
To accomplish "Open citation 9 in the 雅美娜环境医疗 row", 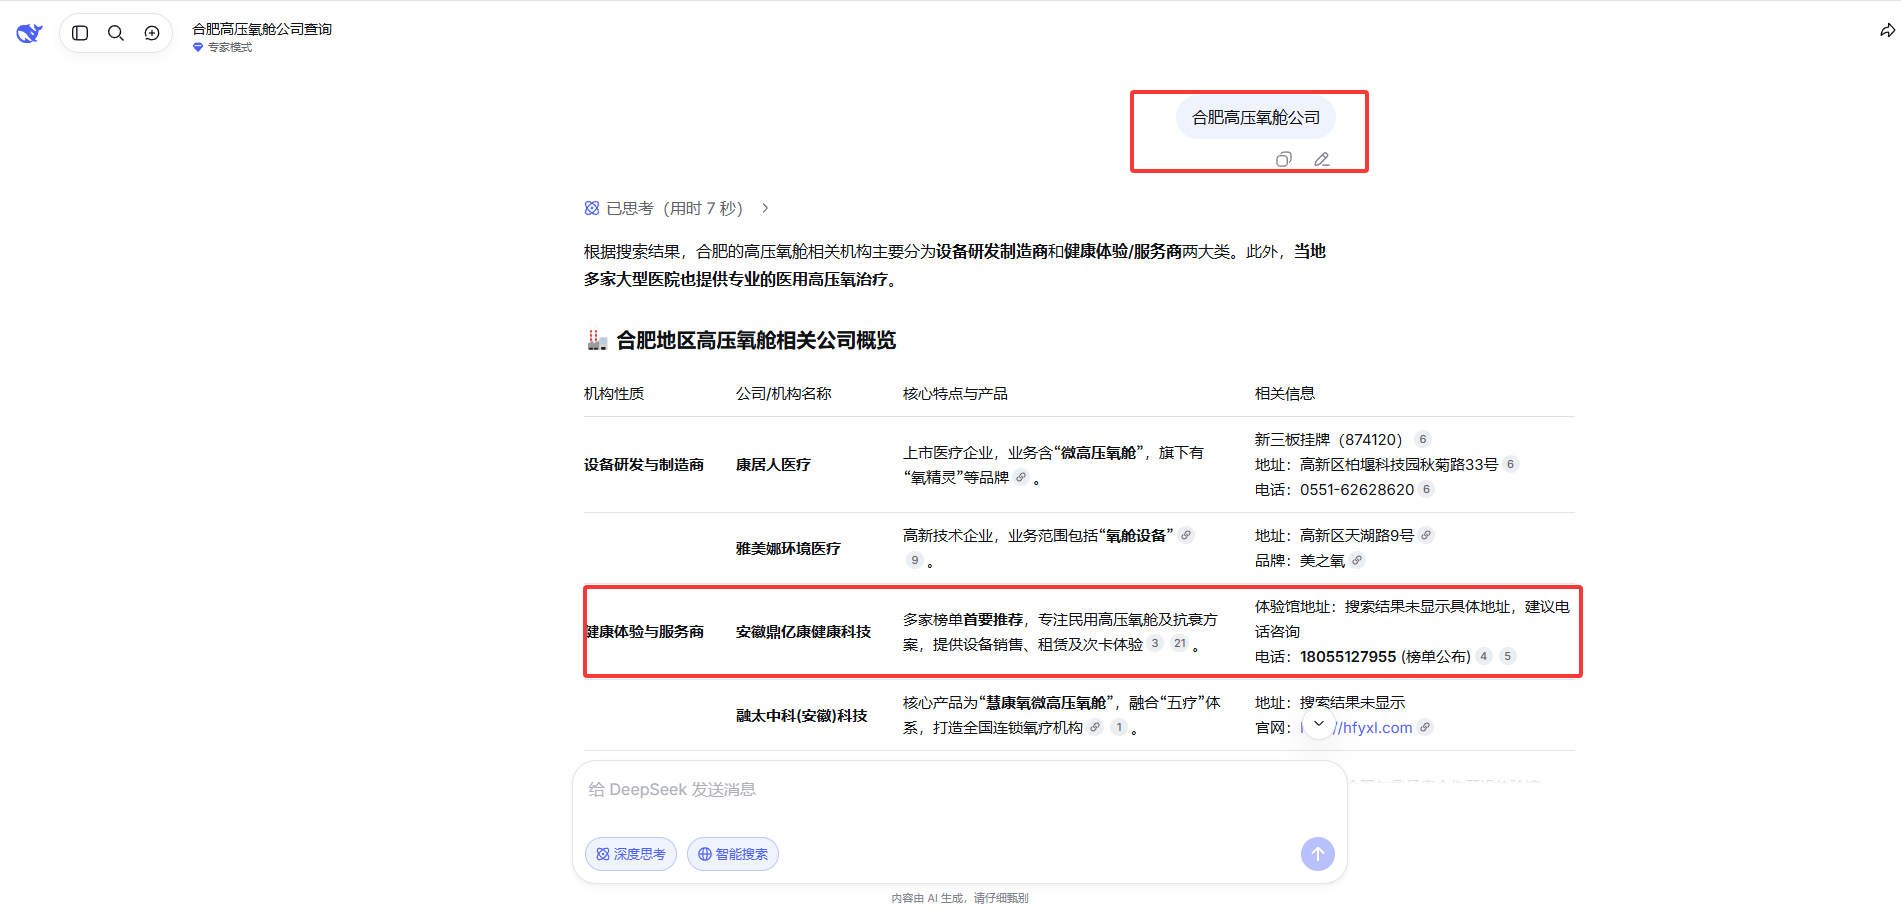I will [914, 560].
